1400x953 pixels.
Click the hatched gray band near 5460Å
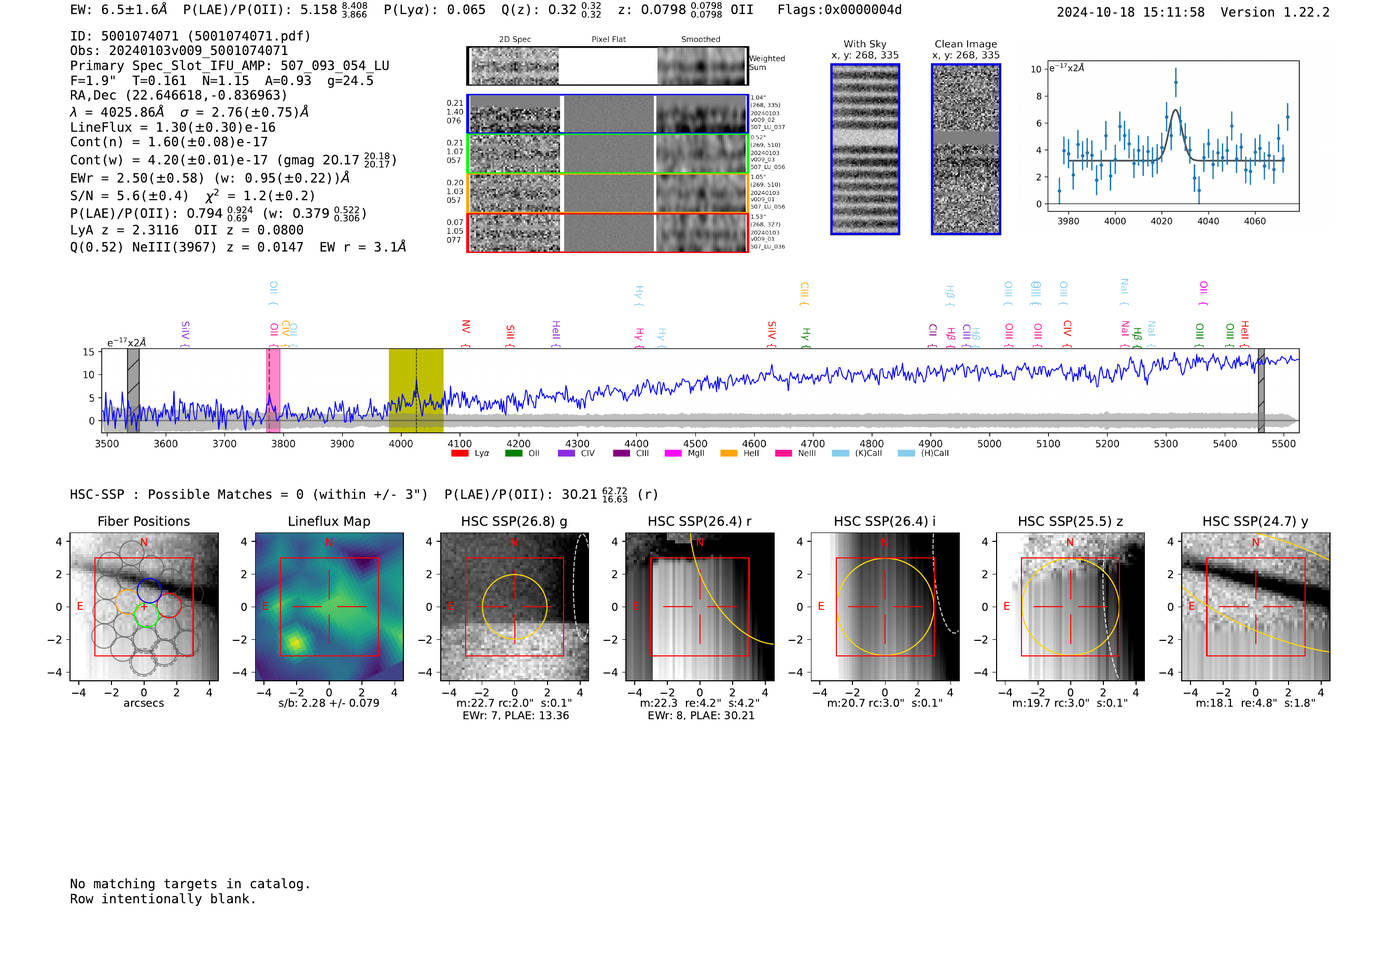coord(1261,391)
